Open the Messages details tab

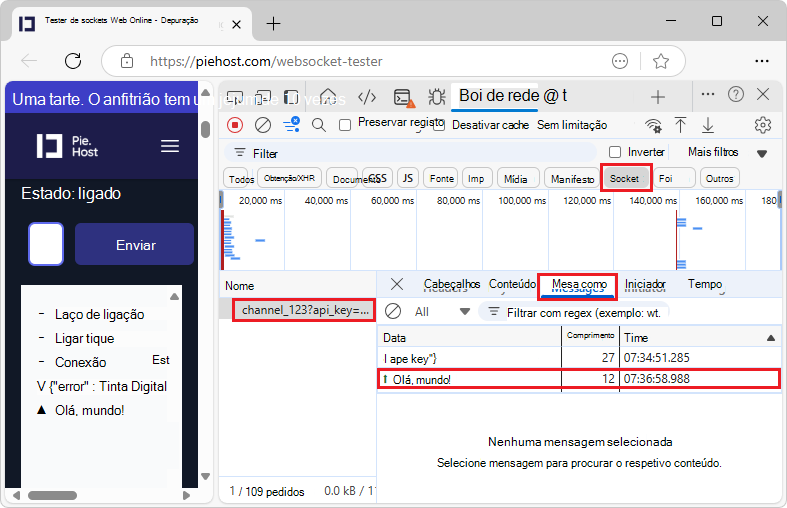click(579, 285)
